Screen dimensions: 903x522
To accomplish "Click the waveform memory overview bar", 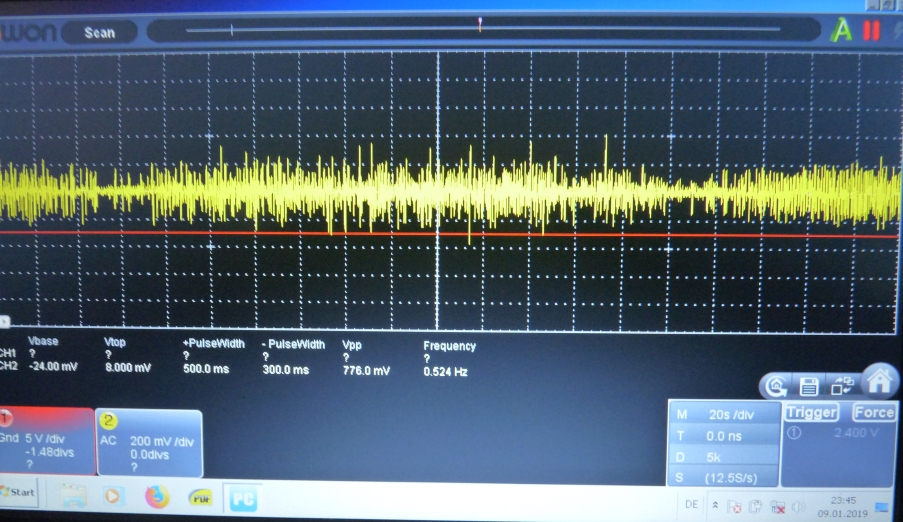I will click(x=483, y=29).
